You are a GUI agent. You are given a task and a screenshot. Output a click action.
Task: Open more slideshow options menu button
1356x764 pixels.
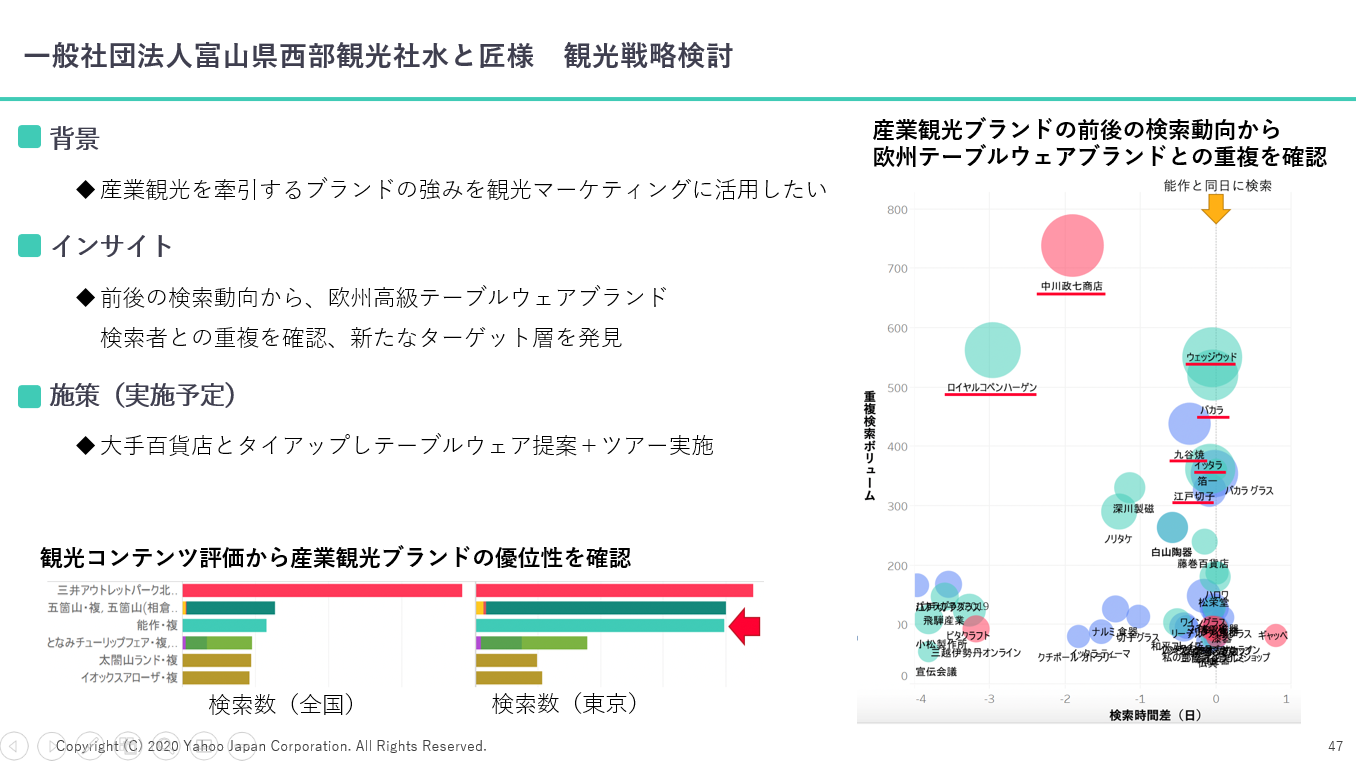coord(241,745)
